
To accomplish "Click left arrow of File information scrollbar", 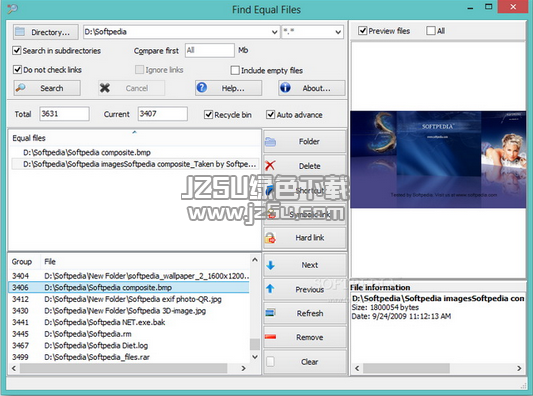I will point(357,368).
